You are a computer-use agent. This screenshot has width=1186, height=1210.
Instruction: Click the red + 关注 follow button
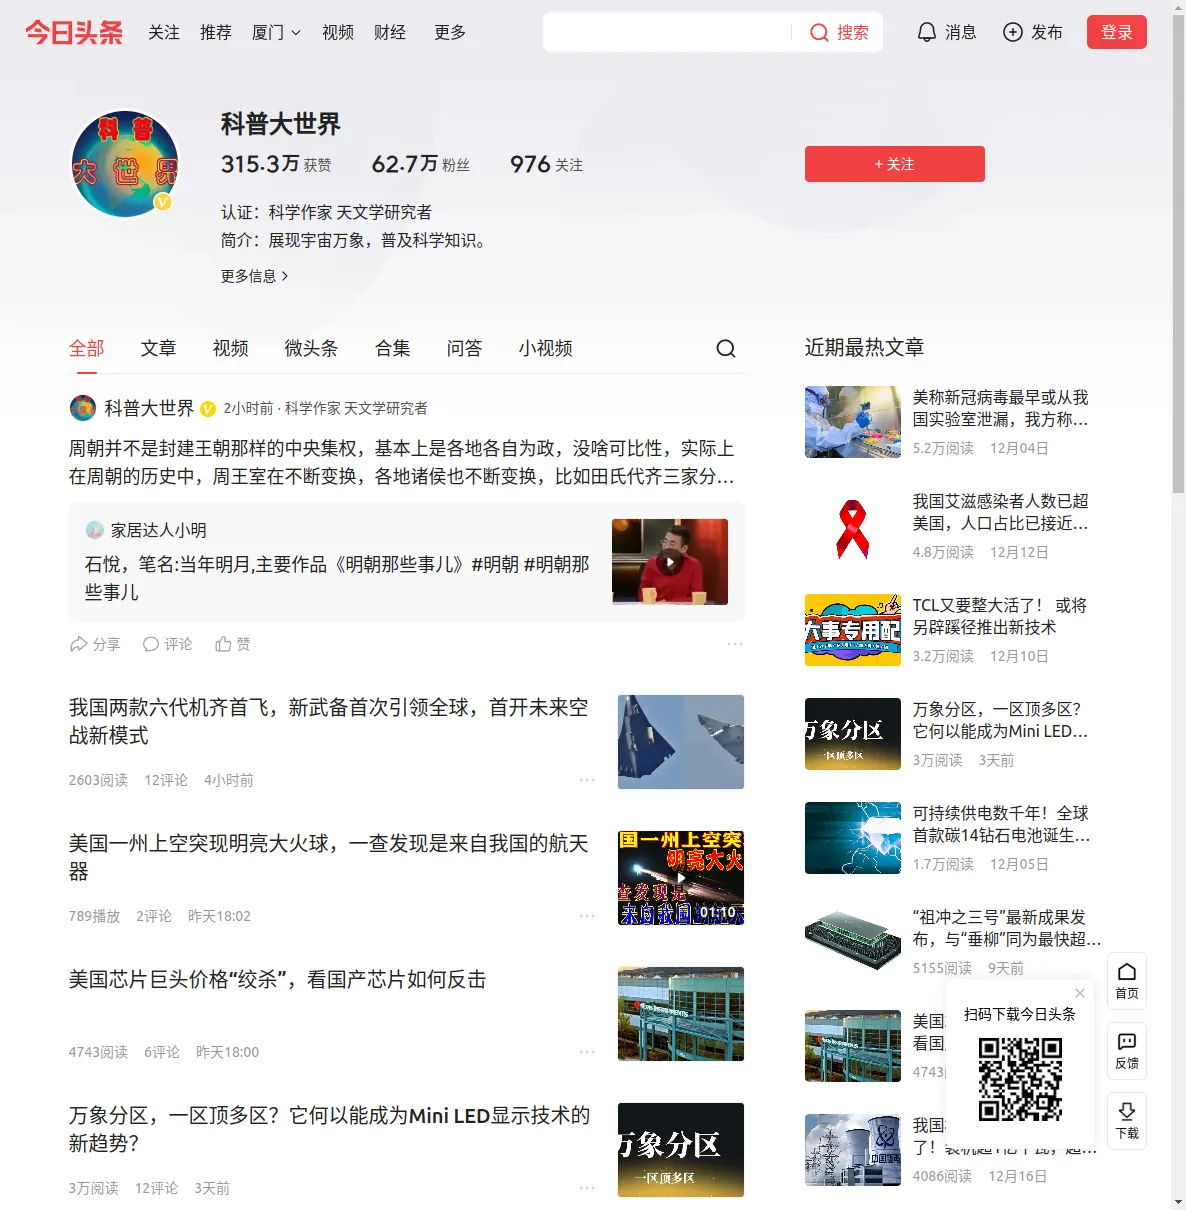895,164
